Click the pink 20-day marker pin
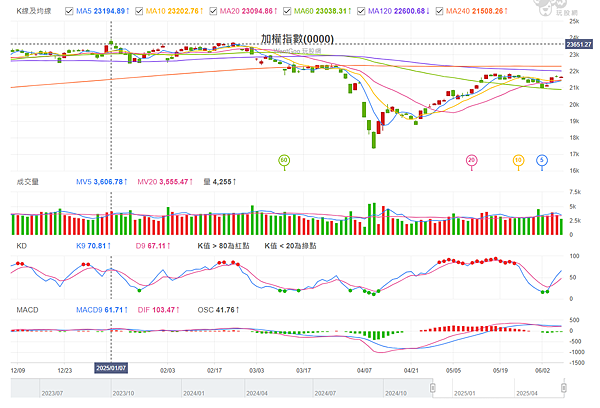Image resolution: width=600 pixels, height=408 pixels. [x=471, y=161]
